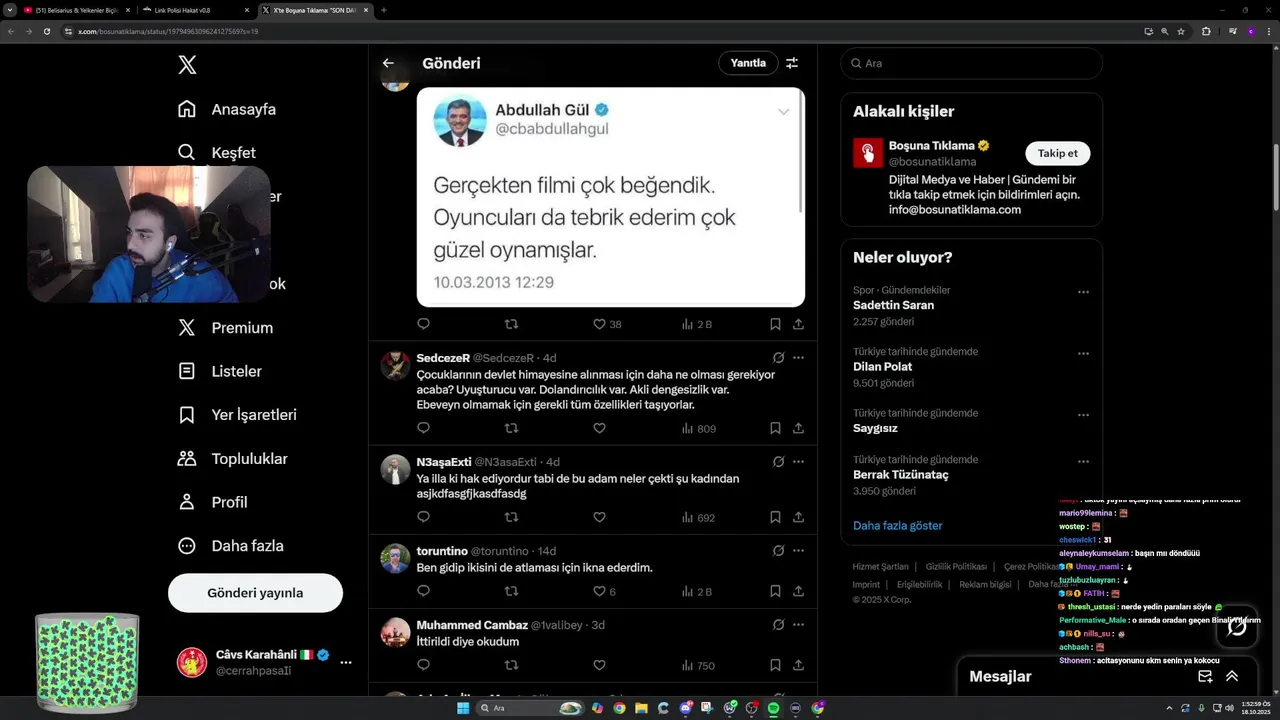
Task: Open the floating Grok button
Action: [x=1237, y=627]
